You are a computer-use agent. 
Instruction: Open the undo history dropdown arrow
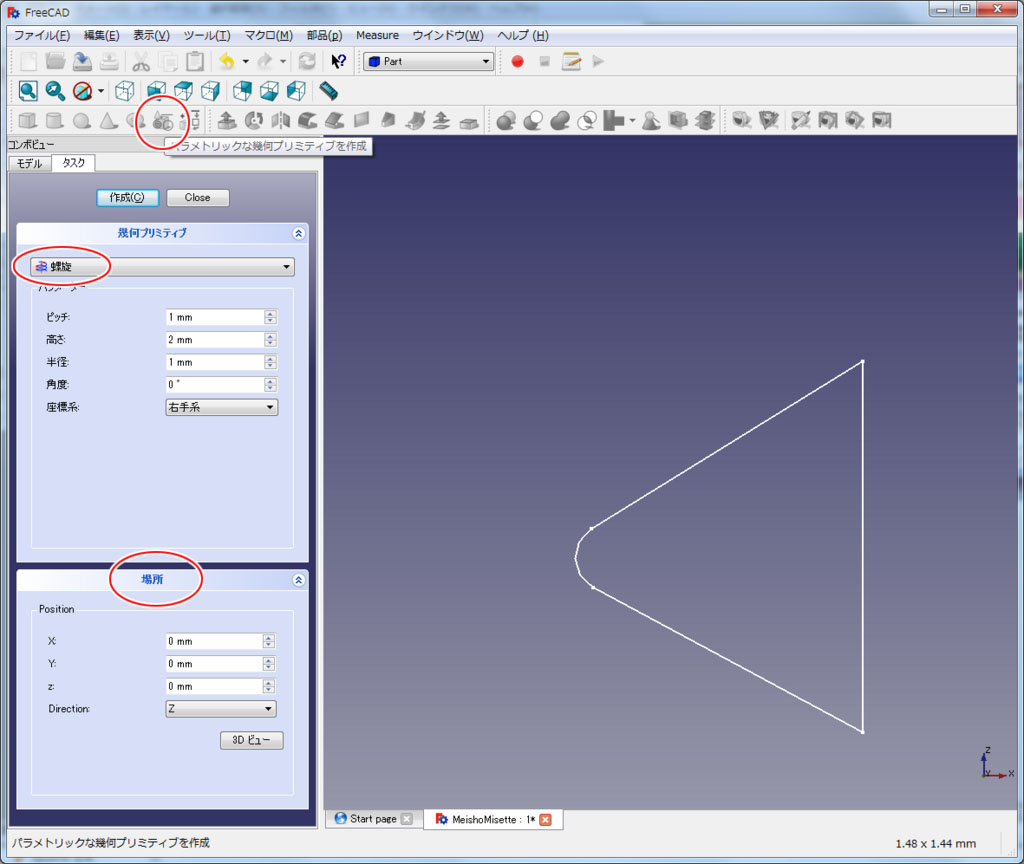pyautogui.click(x=246, y=61)
